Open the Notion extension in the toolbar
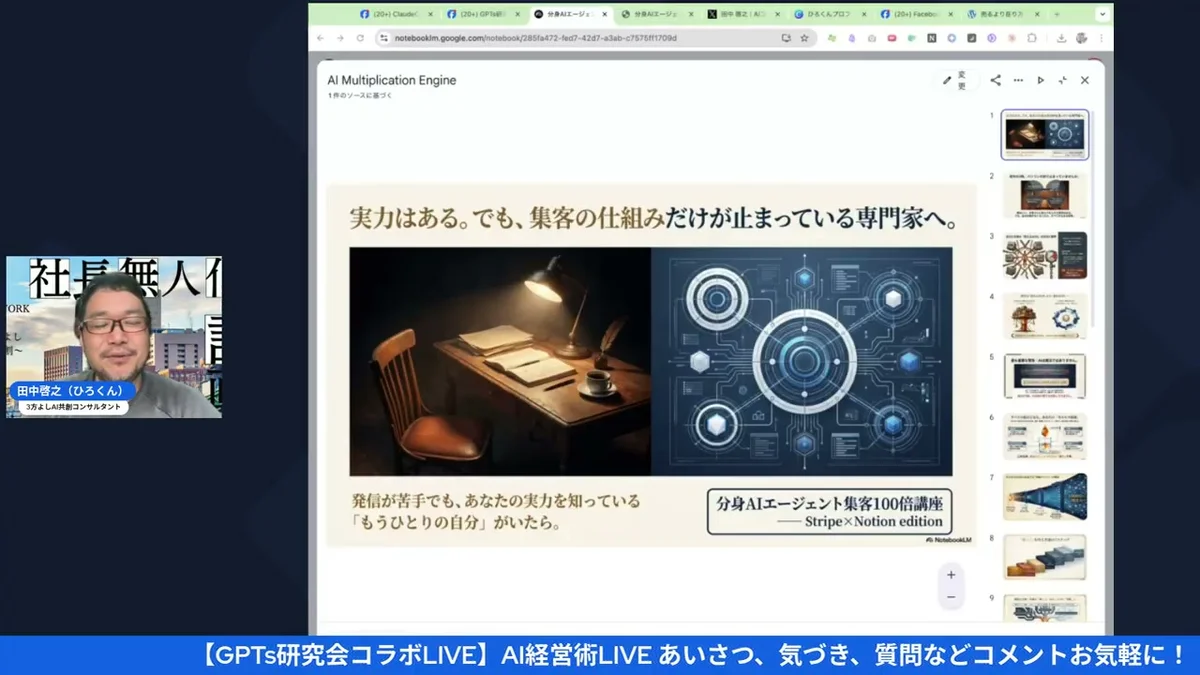1200x675 pixels. [929, 37]
